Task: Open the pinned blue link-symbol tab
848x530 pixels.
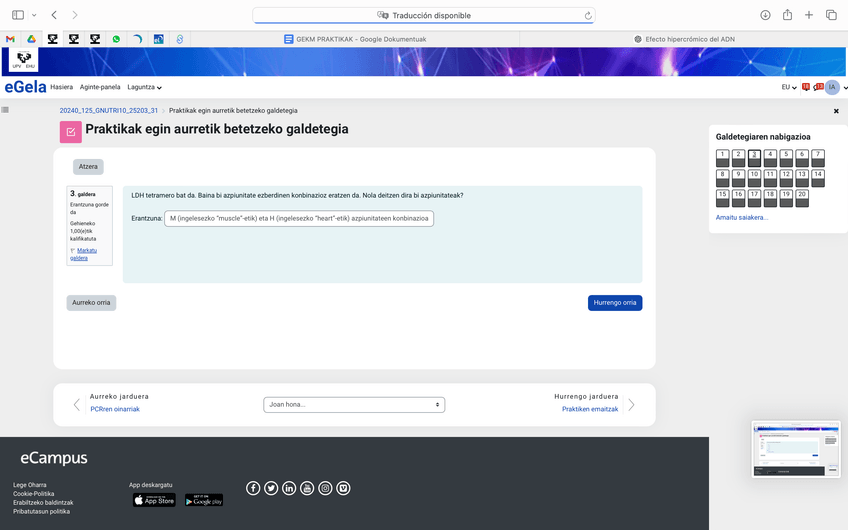Action: click(180, 39)
